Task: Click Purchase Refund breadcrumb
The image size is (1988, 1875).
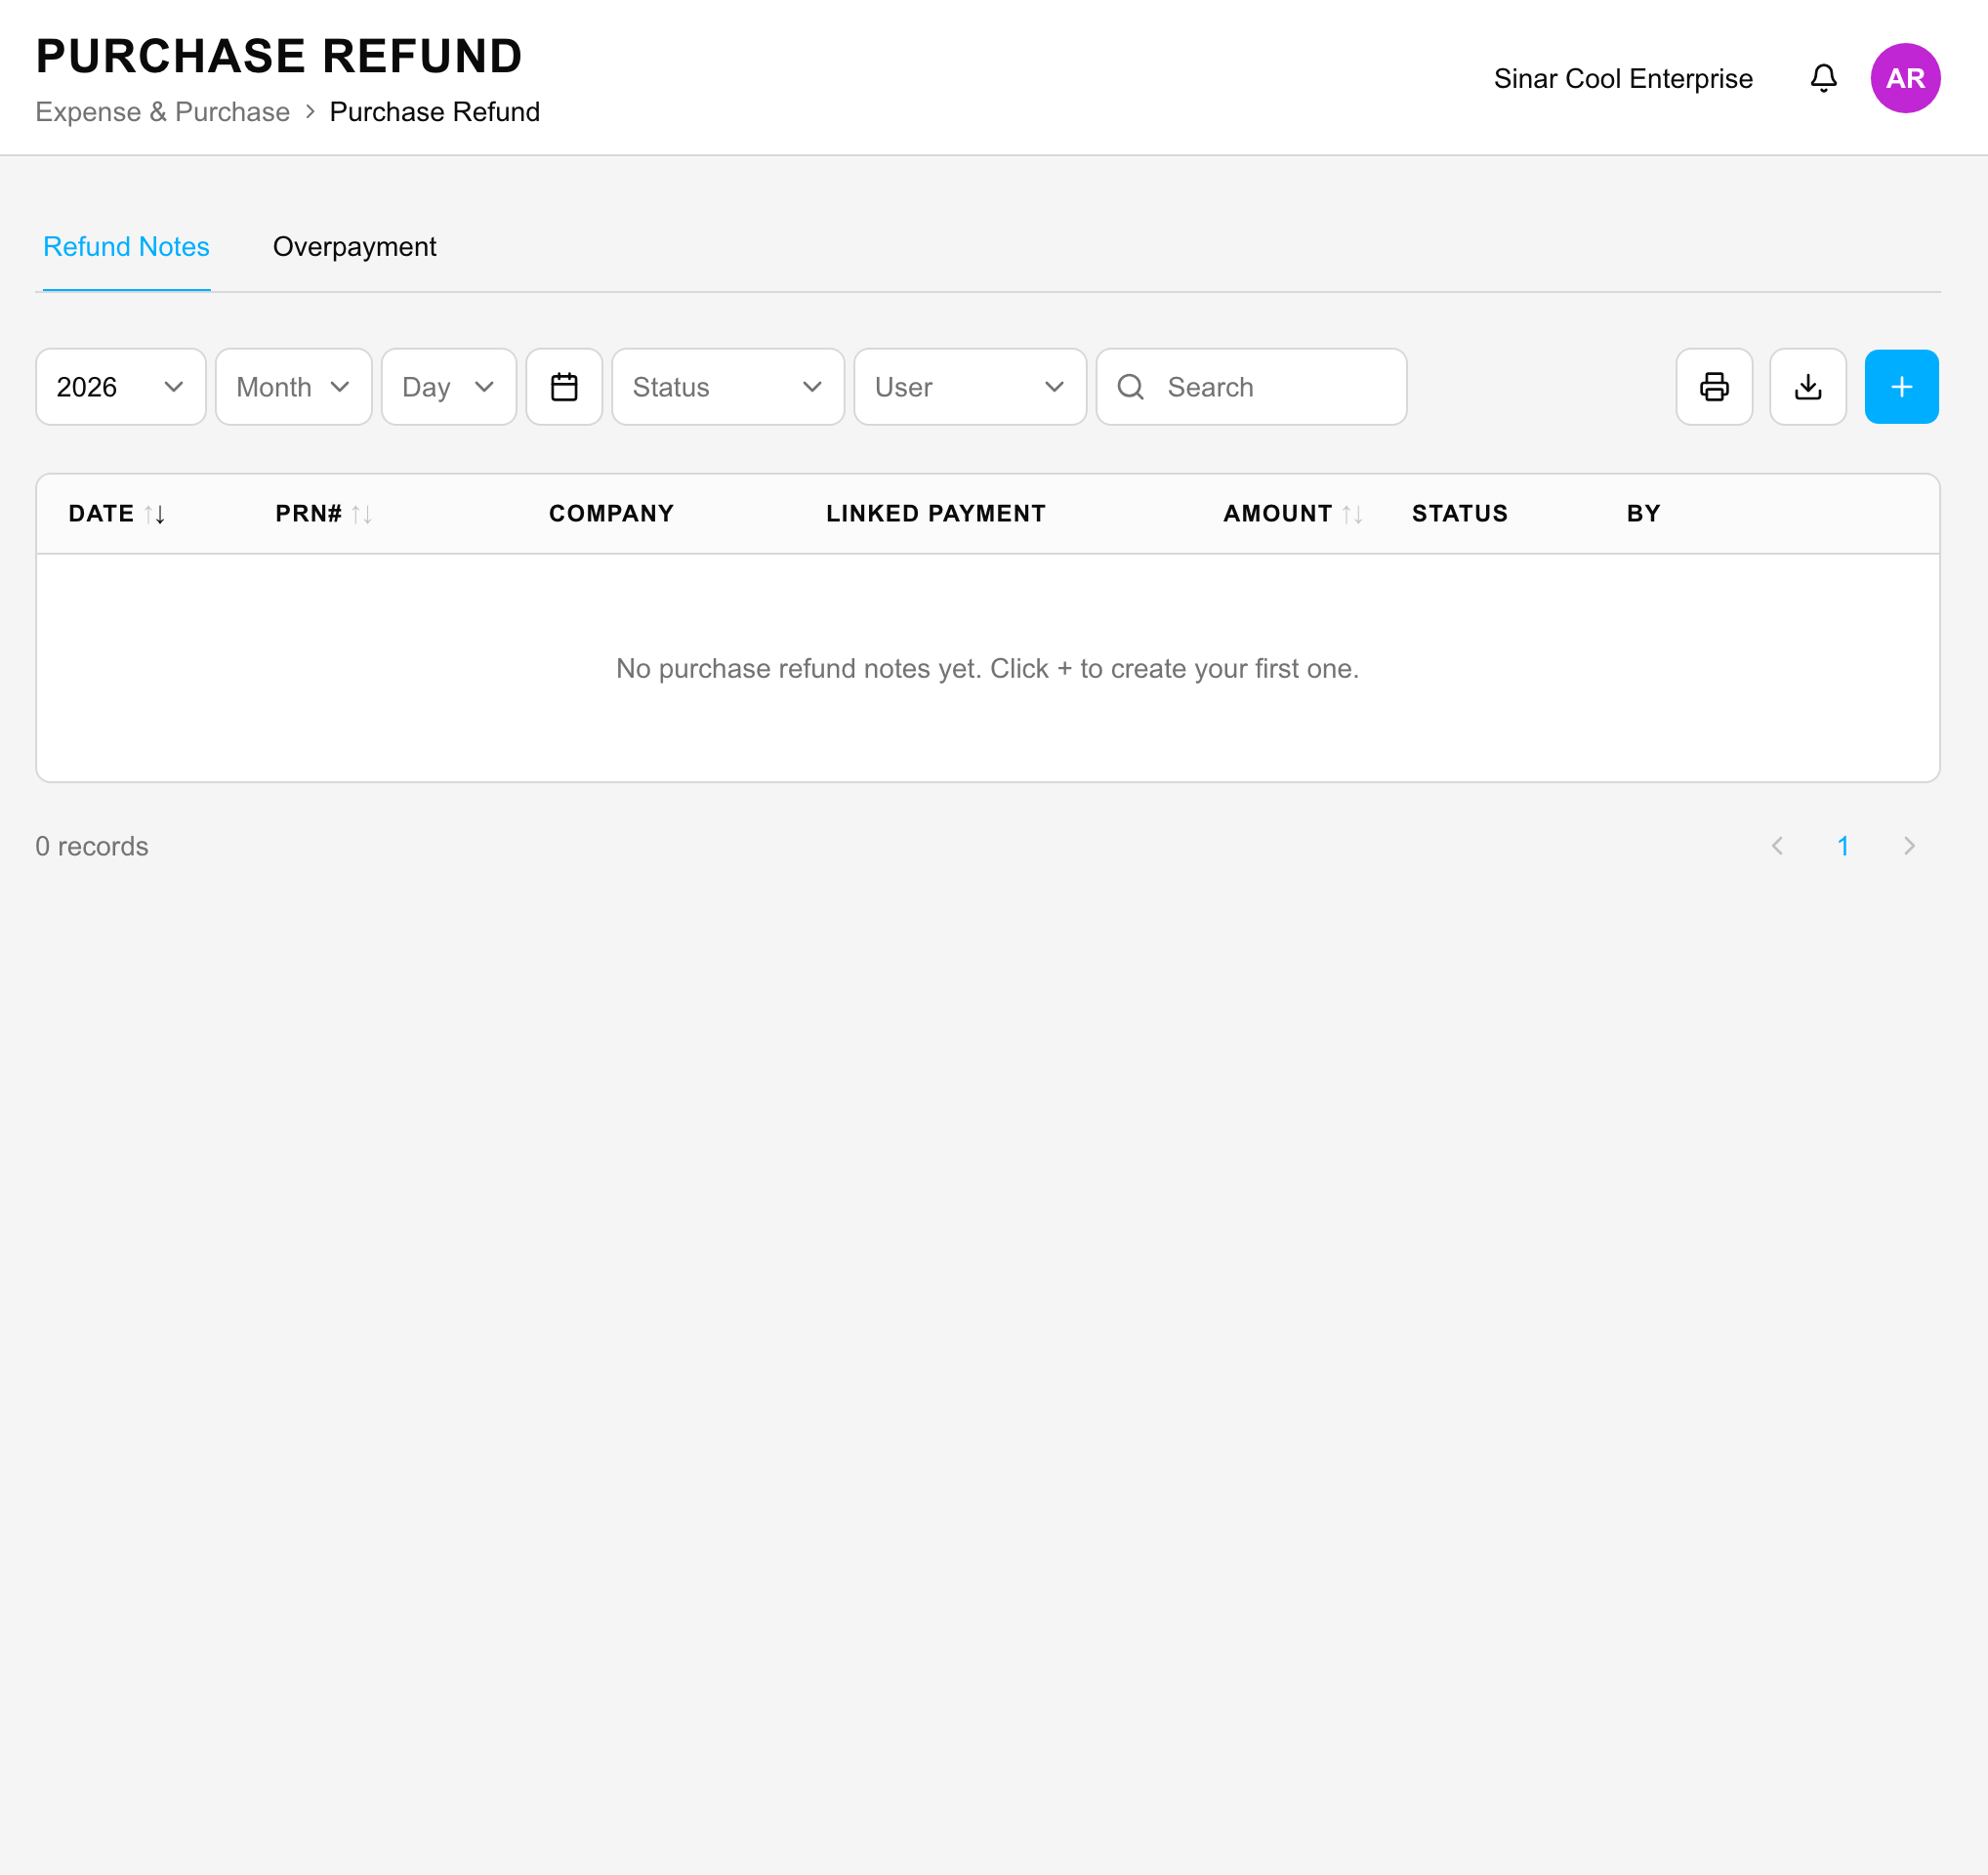Action: click(434, 112)
